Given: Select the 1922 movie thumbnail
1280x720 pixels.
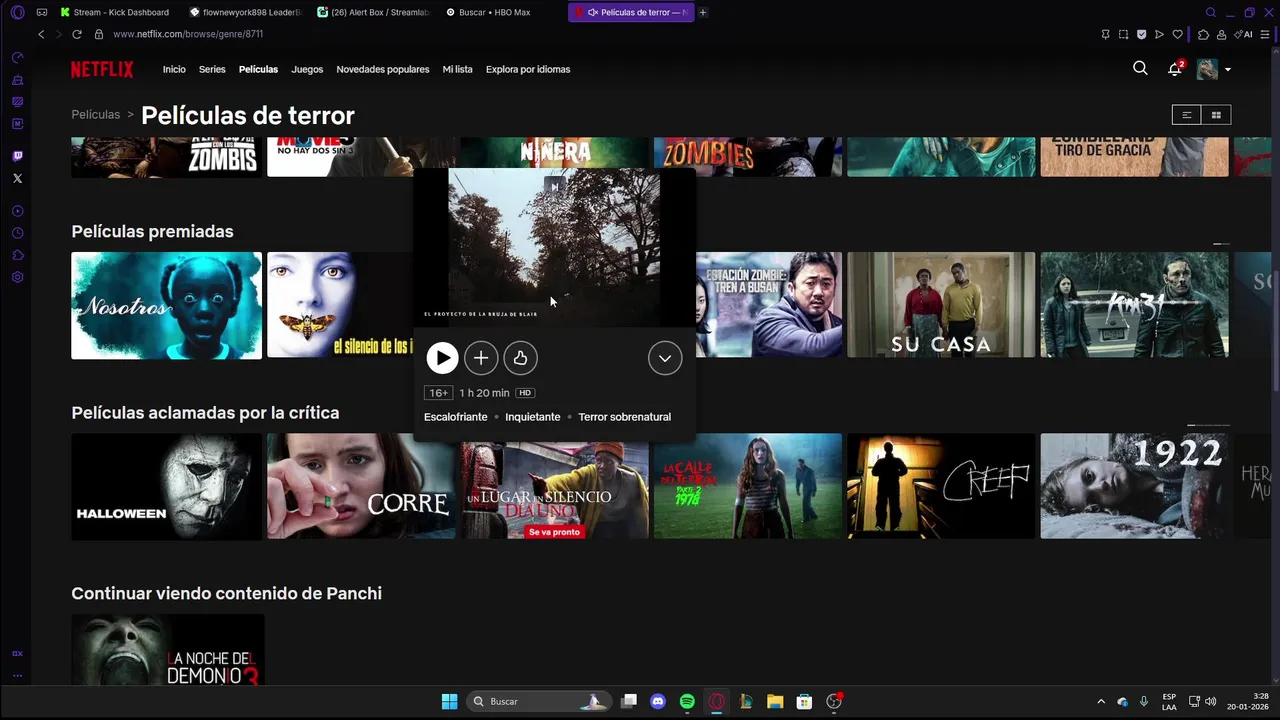Looking at the screenshot, I should pos(1134,486).
